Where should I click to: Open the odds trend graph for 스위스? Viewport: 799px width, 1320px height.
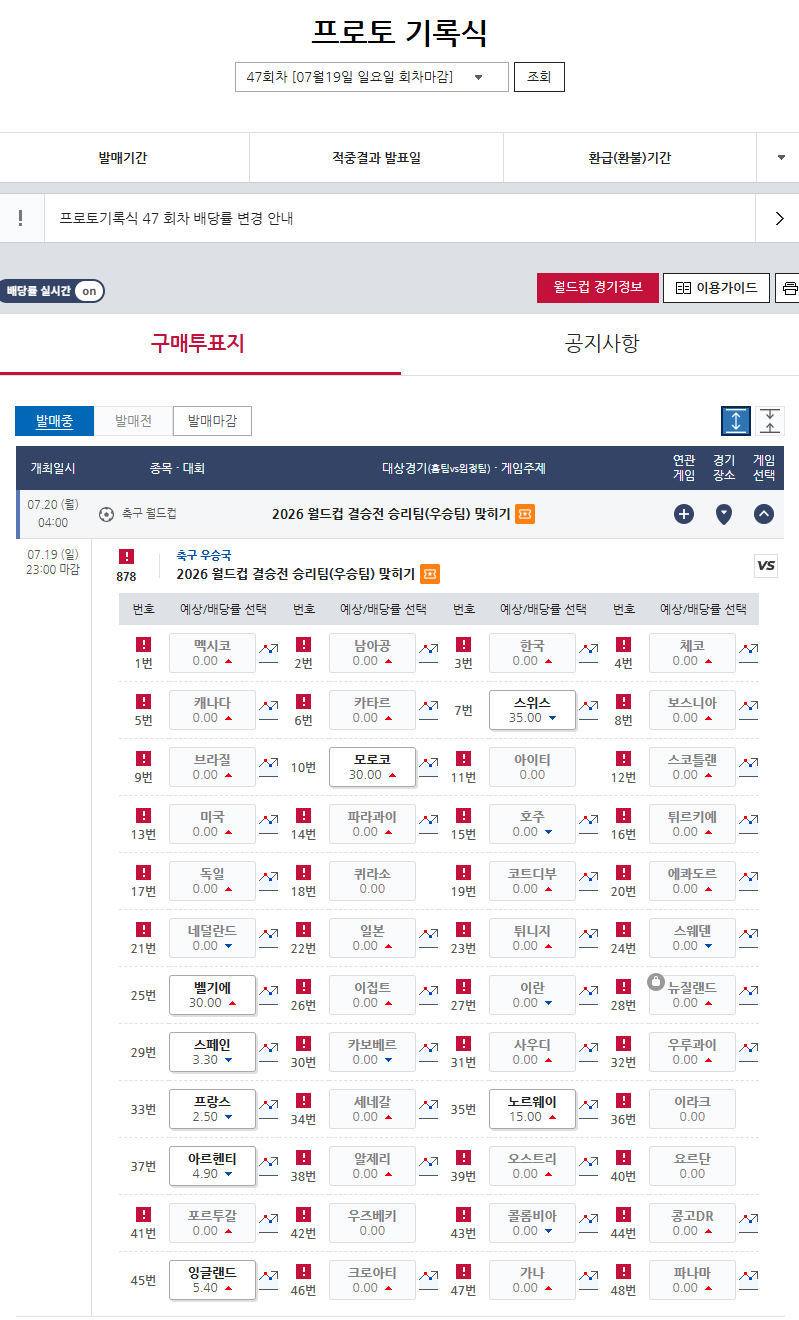click(588, 710)
